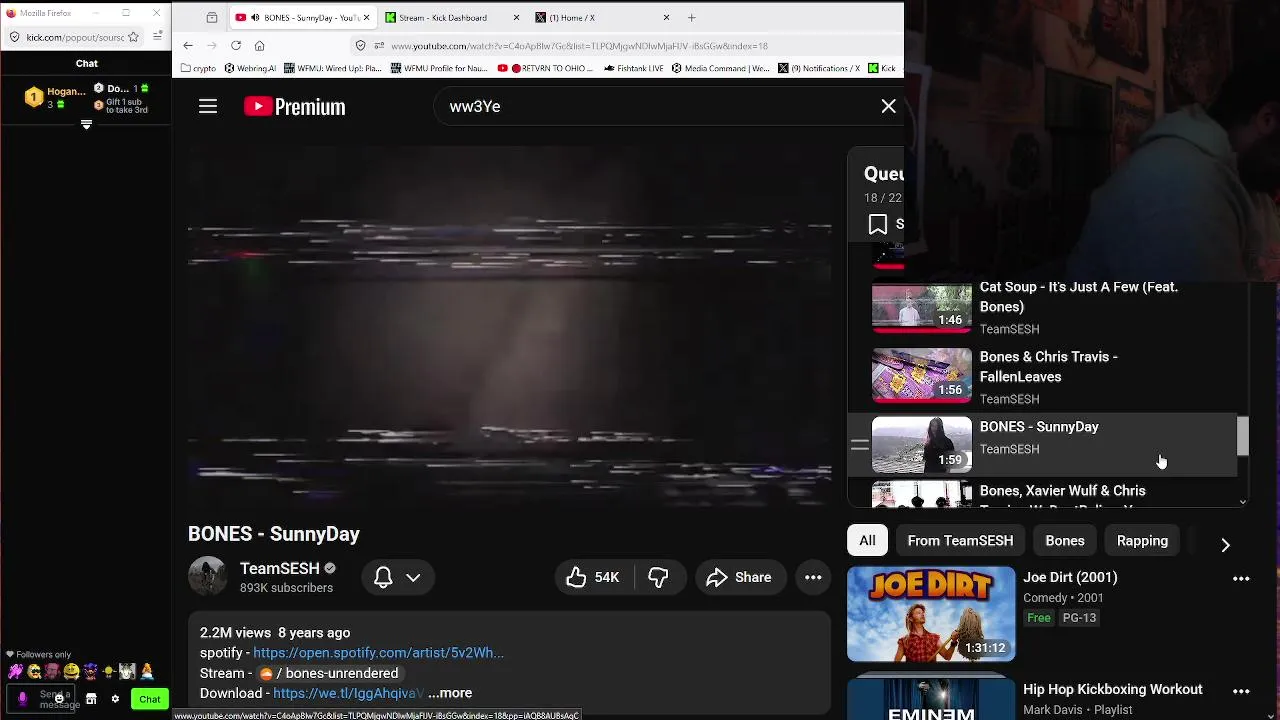Select BONES - SunnyDay title in the queue

tap(1039, 427)
